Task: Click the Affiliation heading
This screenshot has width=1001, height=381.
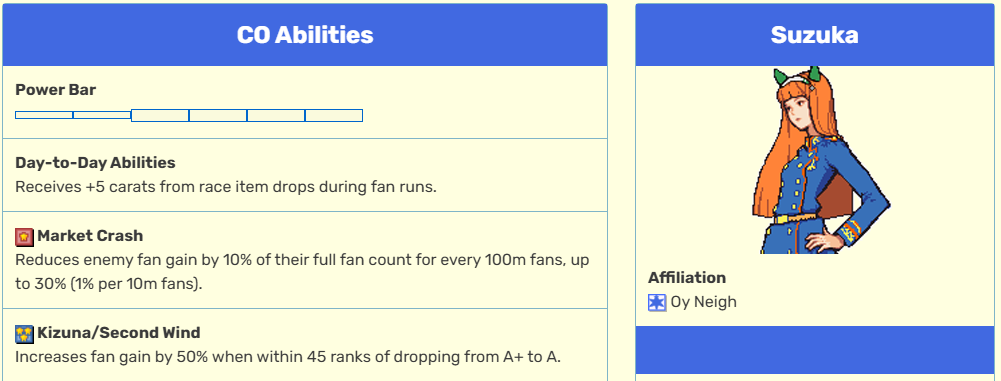Action: pyautogui.click(x=687, y=278)
